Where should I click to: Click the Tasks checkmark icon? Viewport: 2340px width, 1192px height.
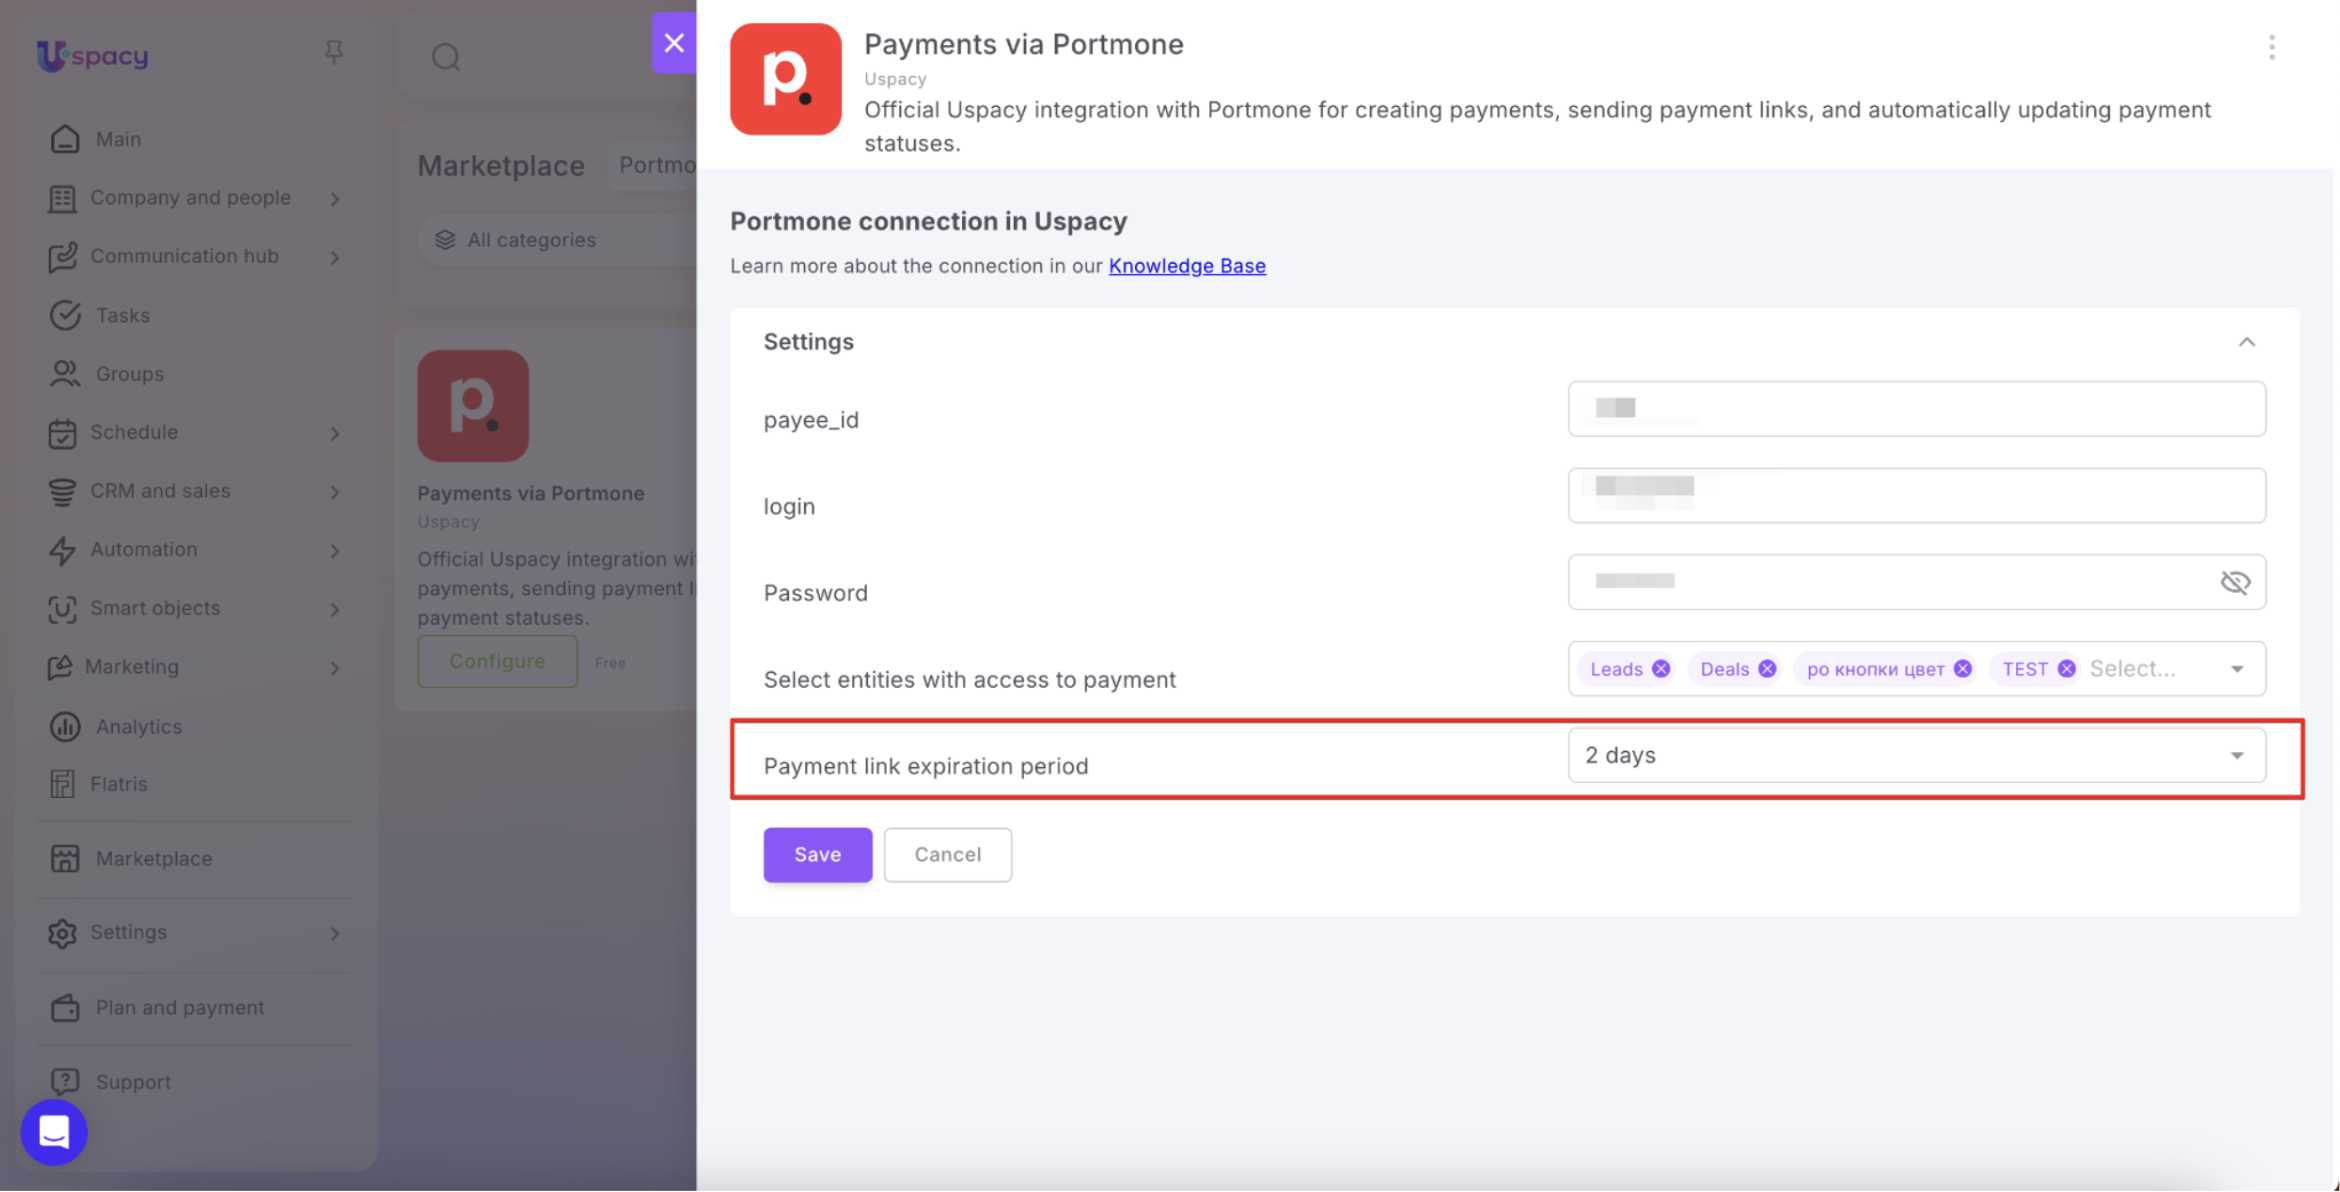(x=65, y=315)
